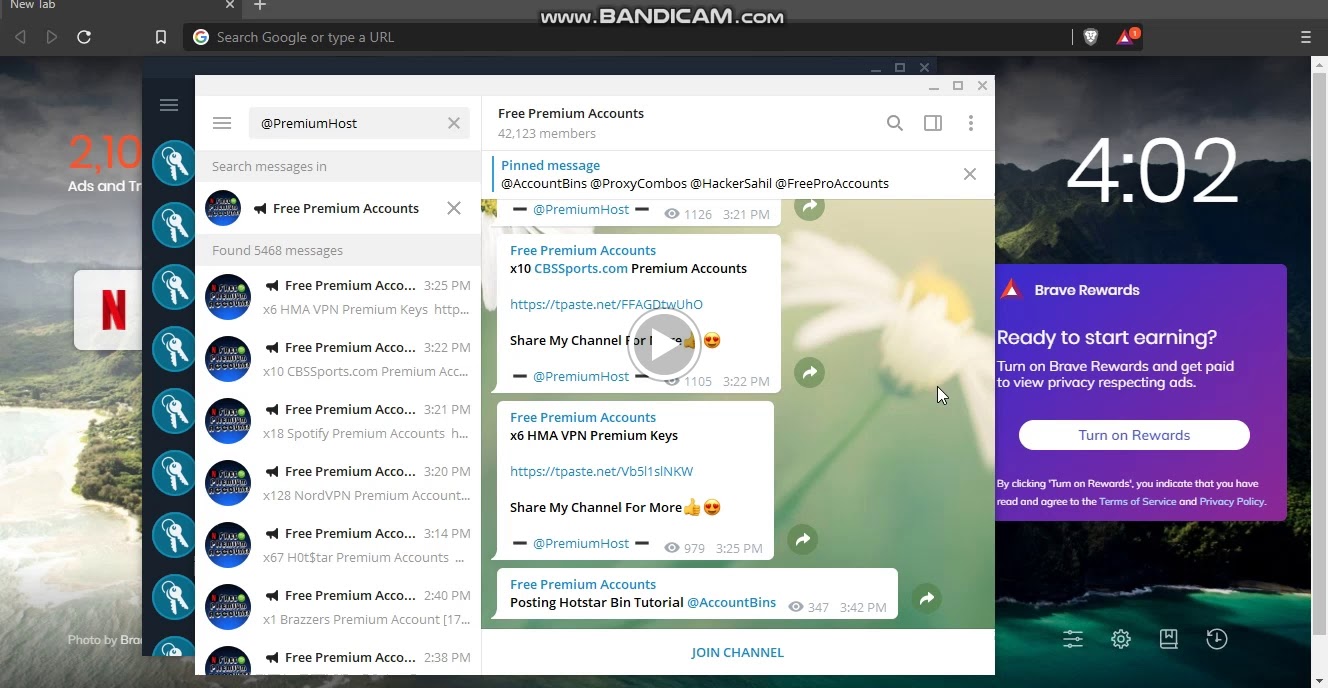Open the 3:20 PM NordVPN search result
Screen dimensions: 1328x688
click(338, 483)
